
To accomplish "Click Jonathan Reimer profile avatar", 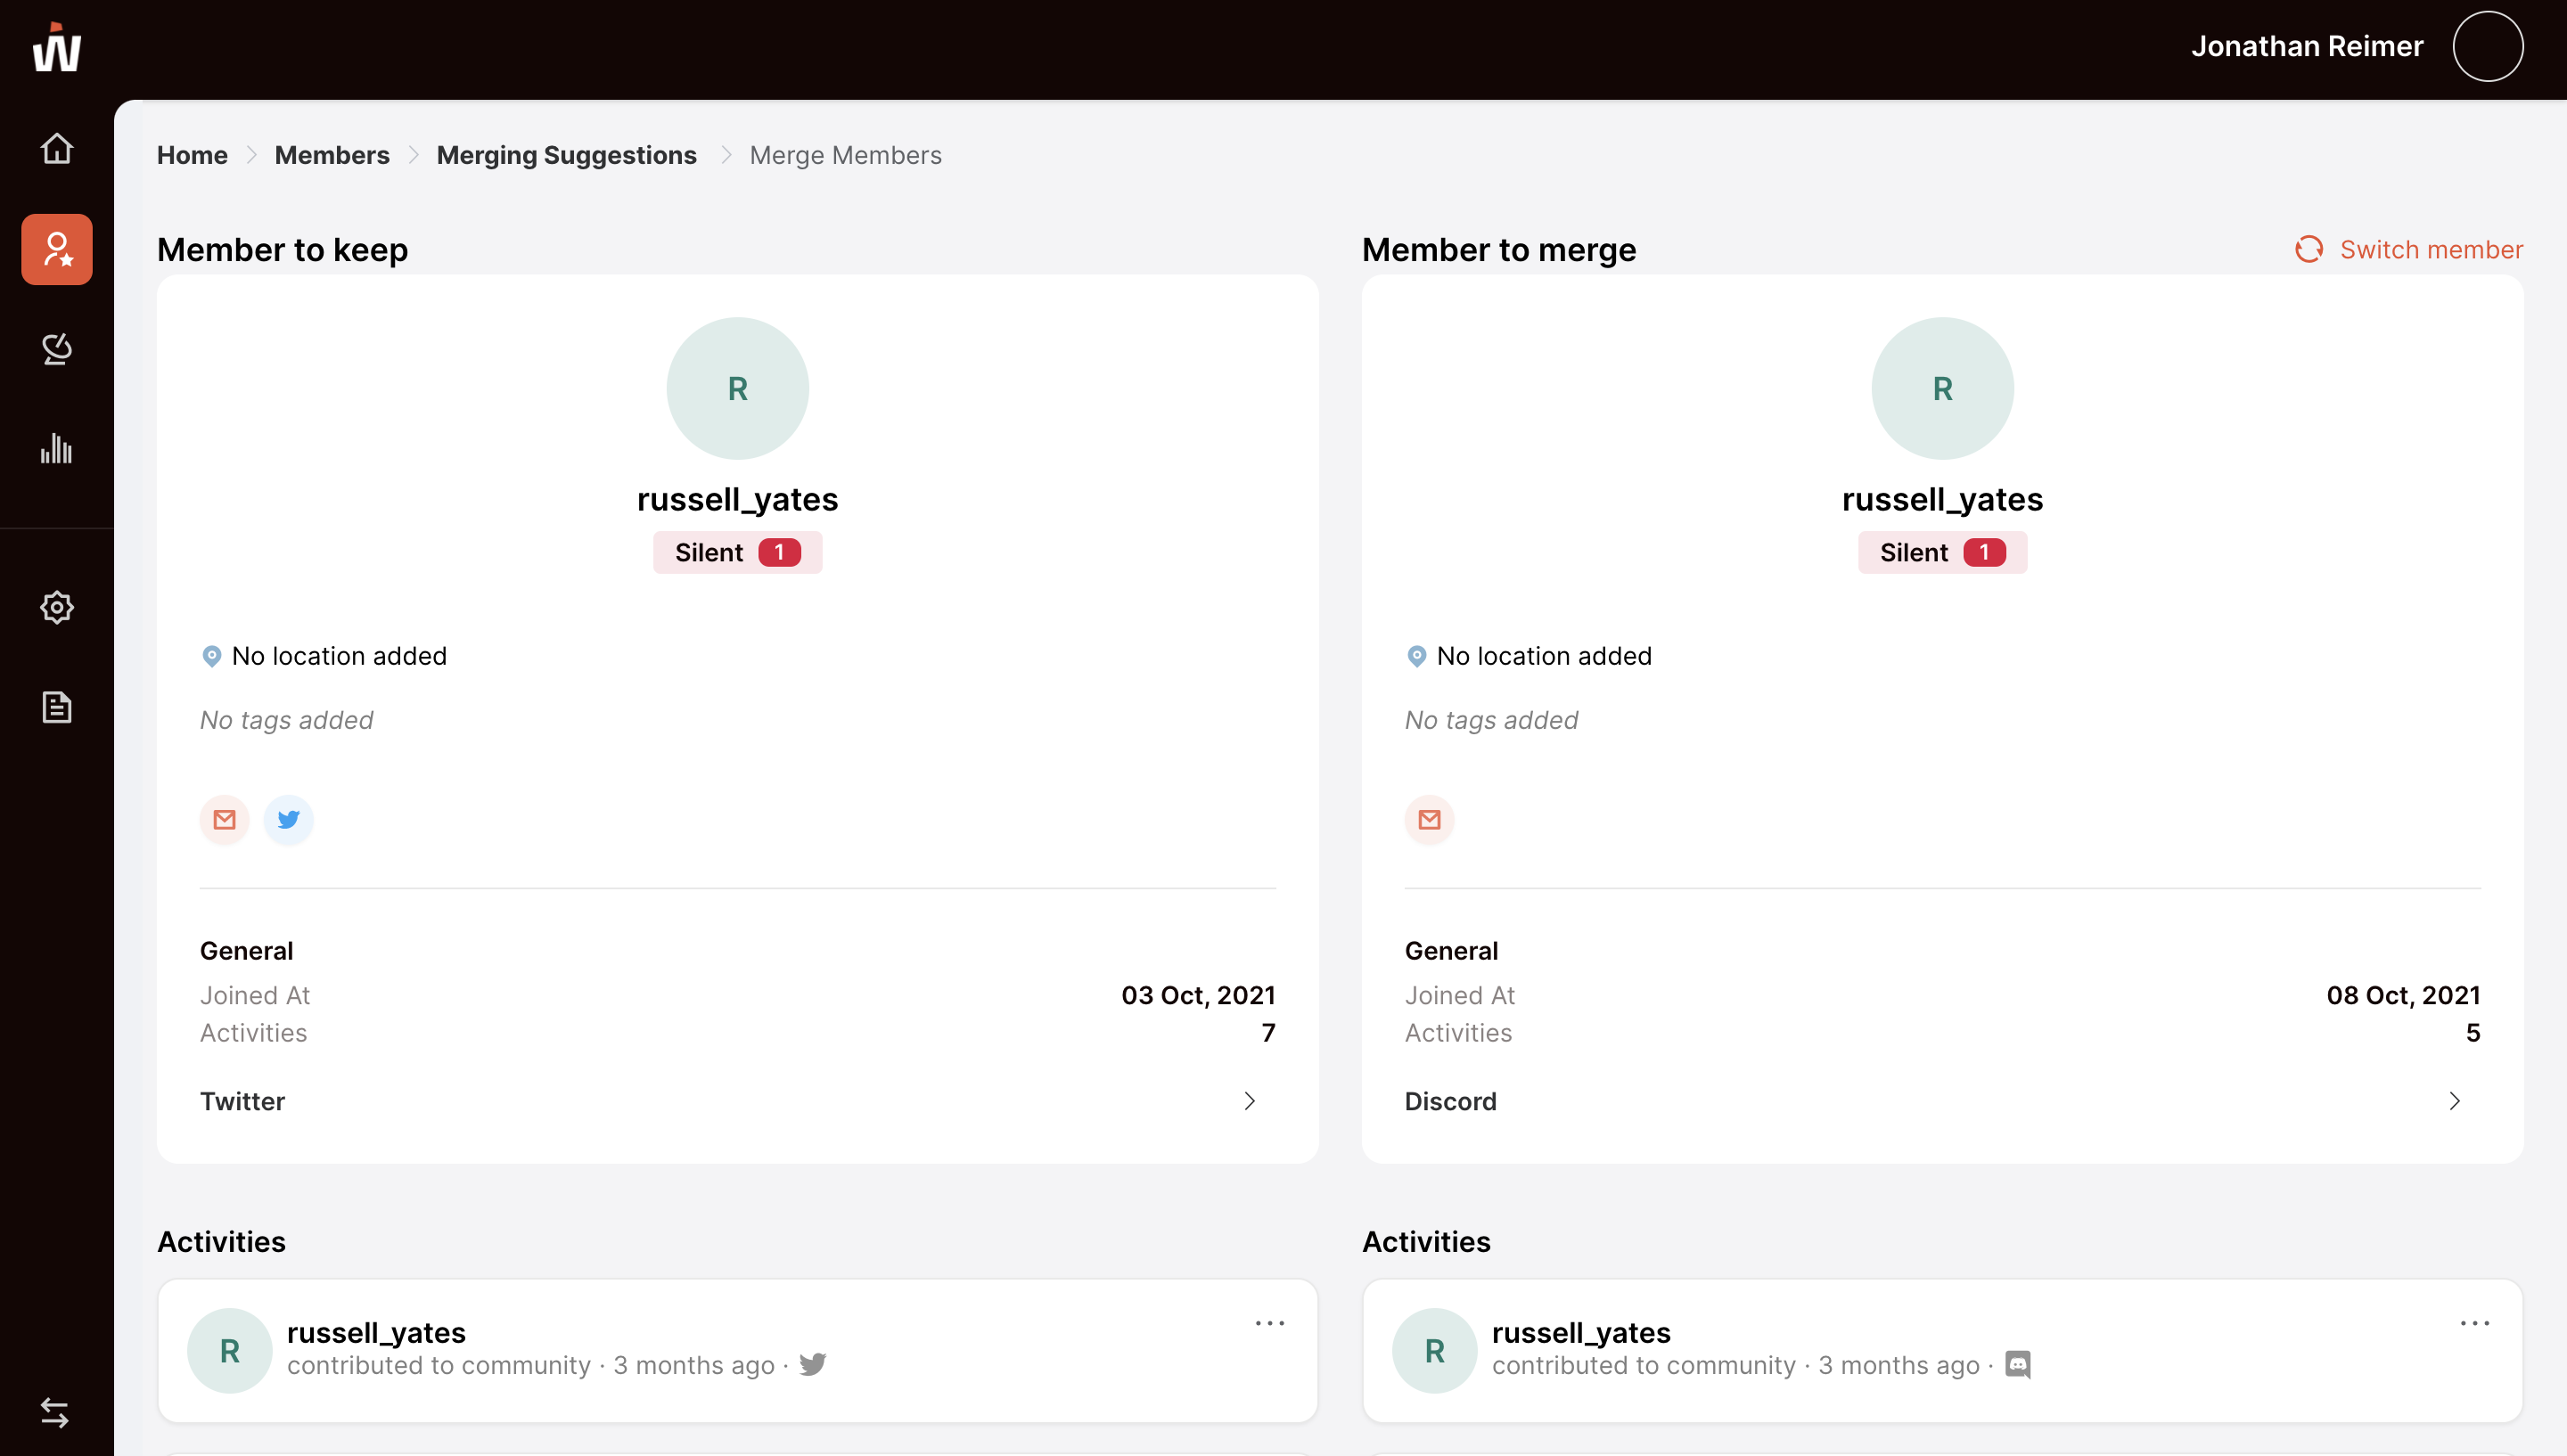I will click(2487, 47).
